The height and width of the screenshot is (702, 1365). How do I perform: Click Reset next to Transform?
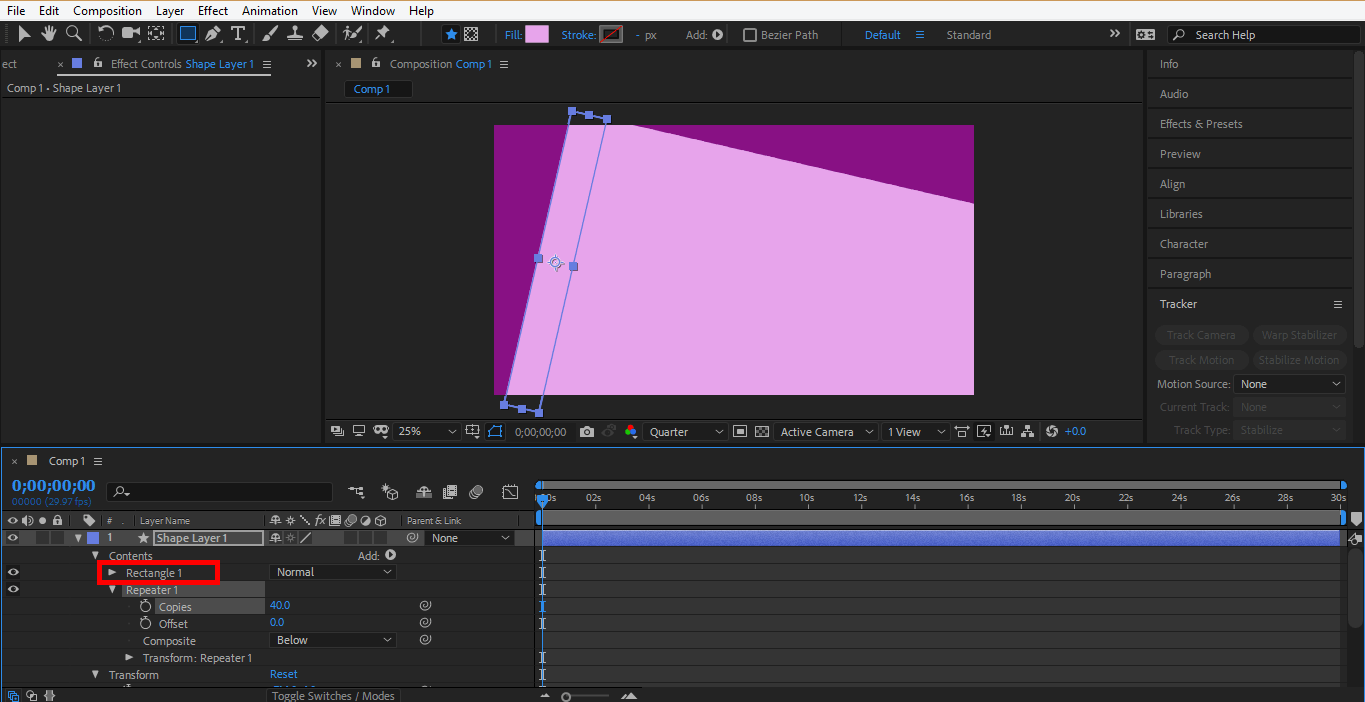click(x=284, y=674)
